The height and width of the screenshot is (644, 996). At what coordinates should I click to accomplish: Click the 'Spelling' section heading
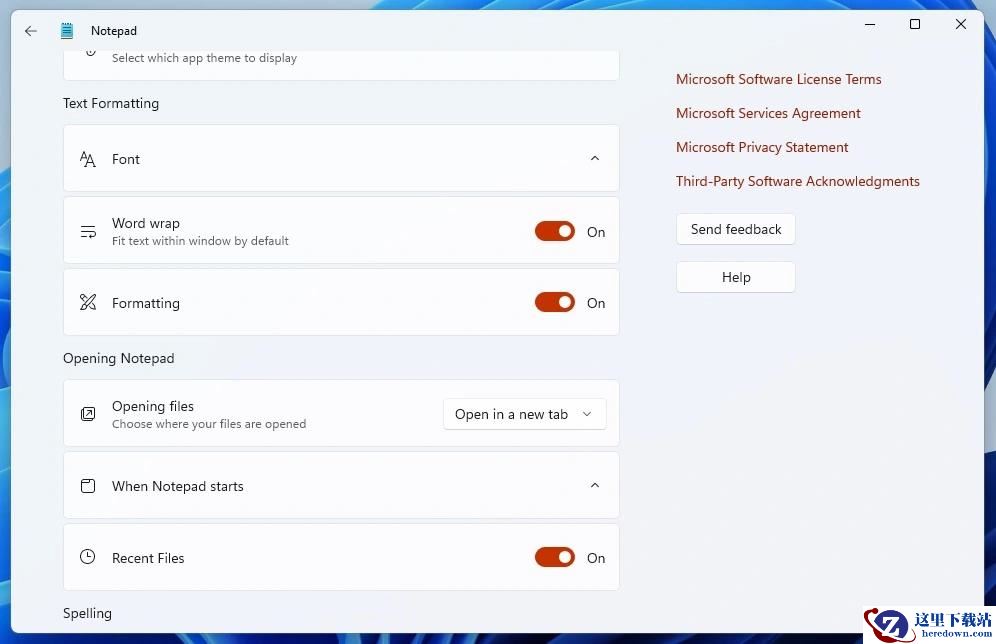[x=87, y=614]
